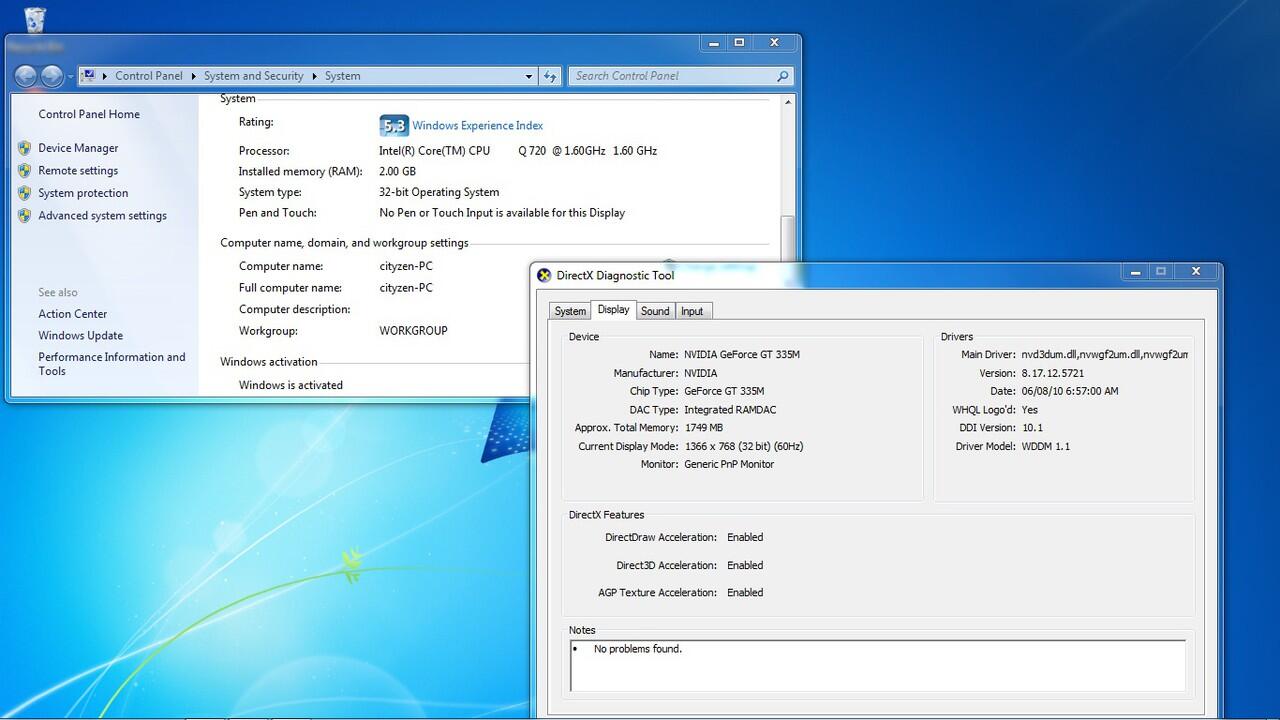The height and width of the screenshot is (720, 1280).
Task: Click the shield icon next to Device Manager
Action: click(x=24, y=148)
